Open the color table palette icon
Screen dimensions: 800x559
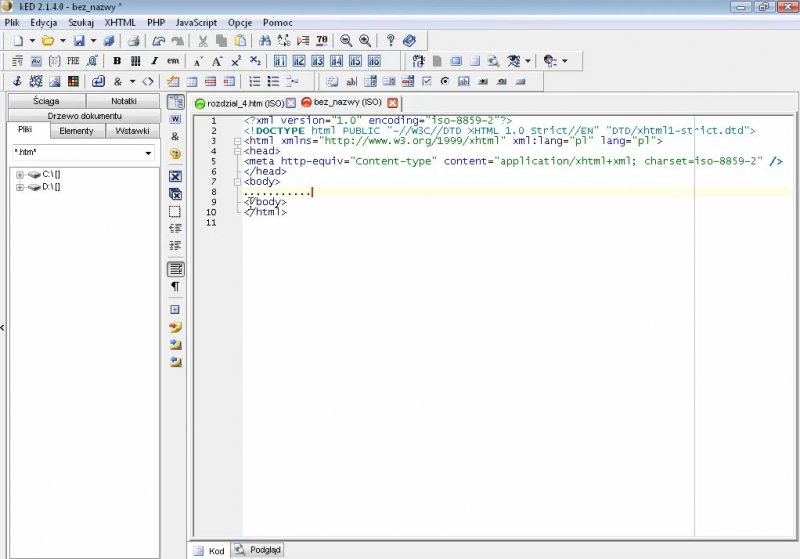[73, 81]
